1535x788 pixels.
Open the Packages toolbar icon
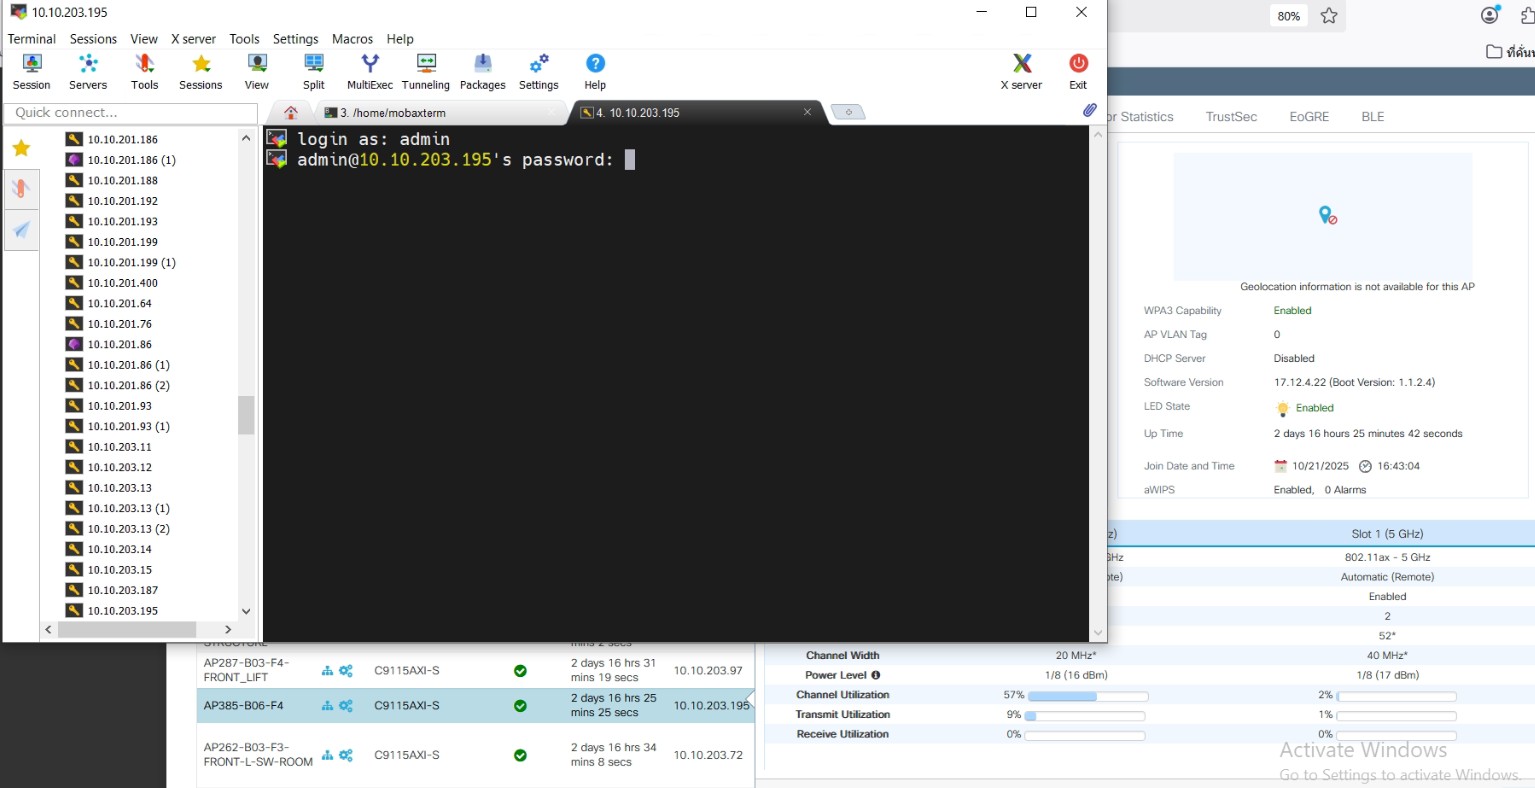tap(482, 71)
